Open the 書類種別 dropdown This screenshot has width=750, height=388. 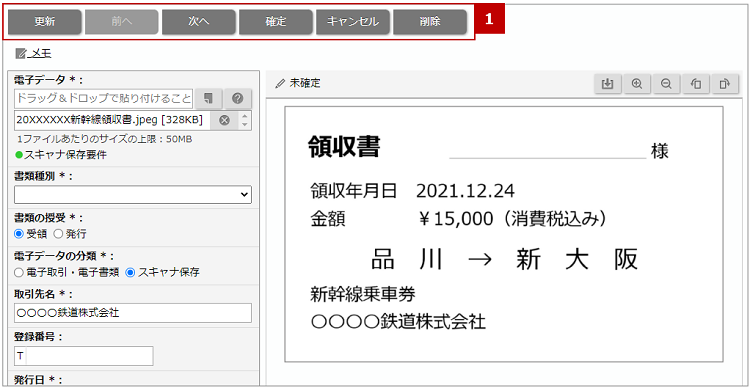(x=133, y=195)
